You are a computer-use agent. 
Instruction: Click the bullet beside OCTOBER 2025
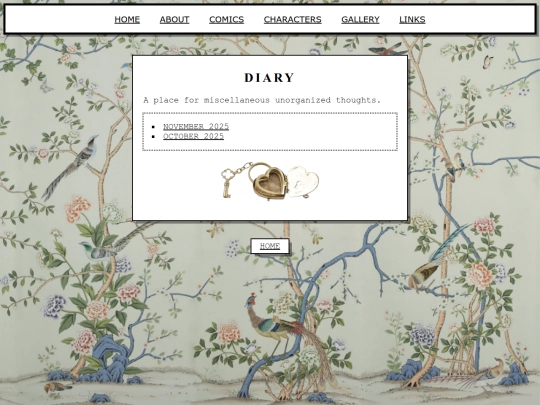(153, 137)
